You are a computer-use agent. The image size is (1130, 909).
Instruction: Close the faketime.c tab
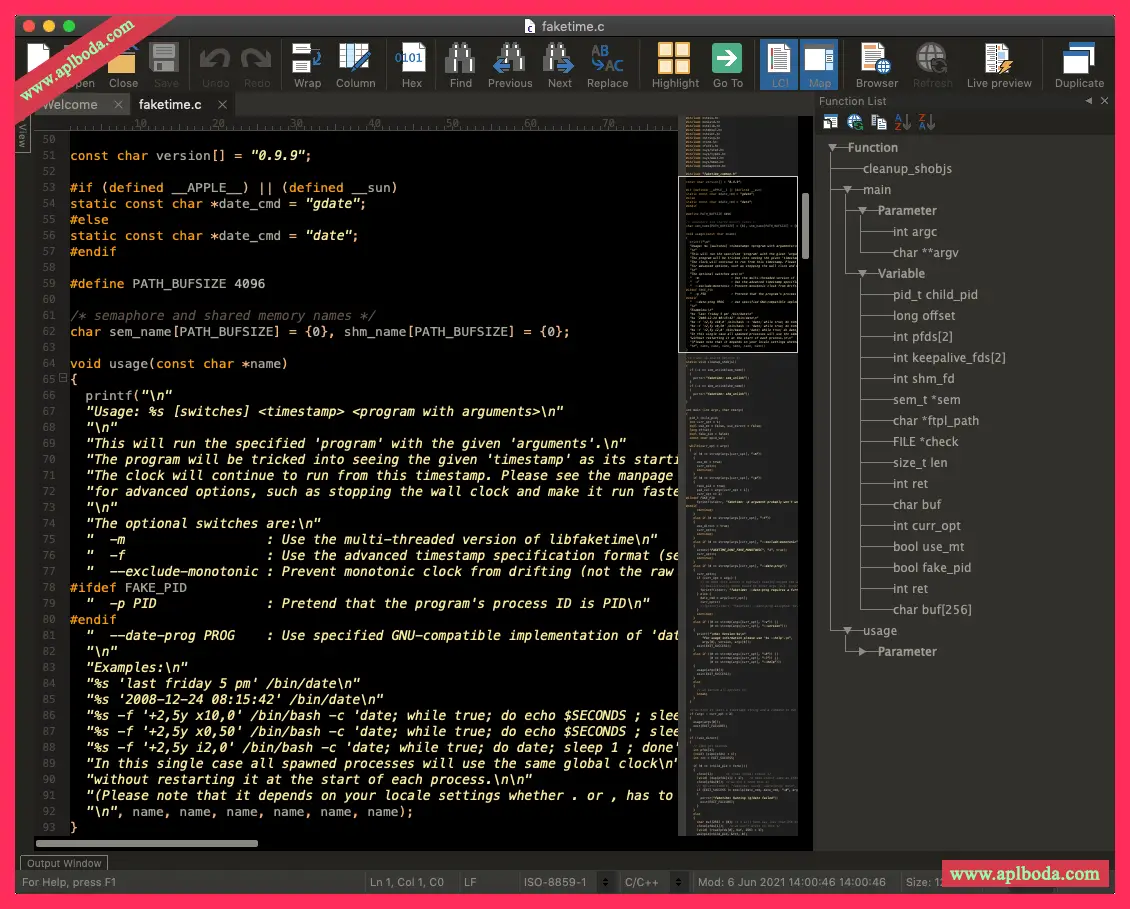[223, 105]
